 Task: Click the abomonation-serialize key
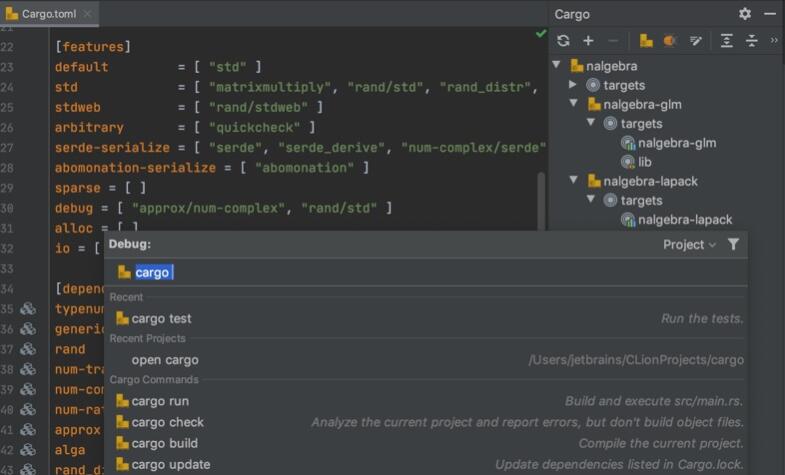click(135, 168)
